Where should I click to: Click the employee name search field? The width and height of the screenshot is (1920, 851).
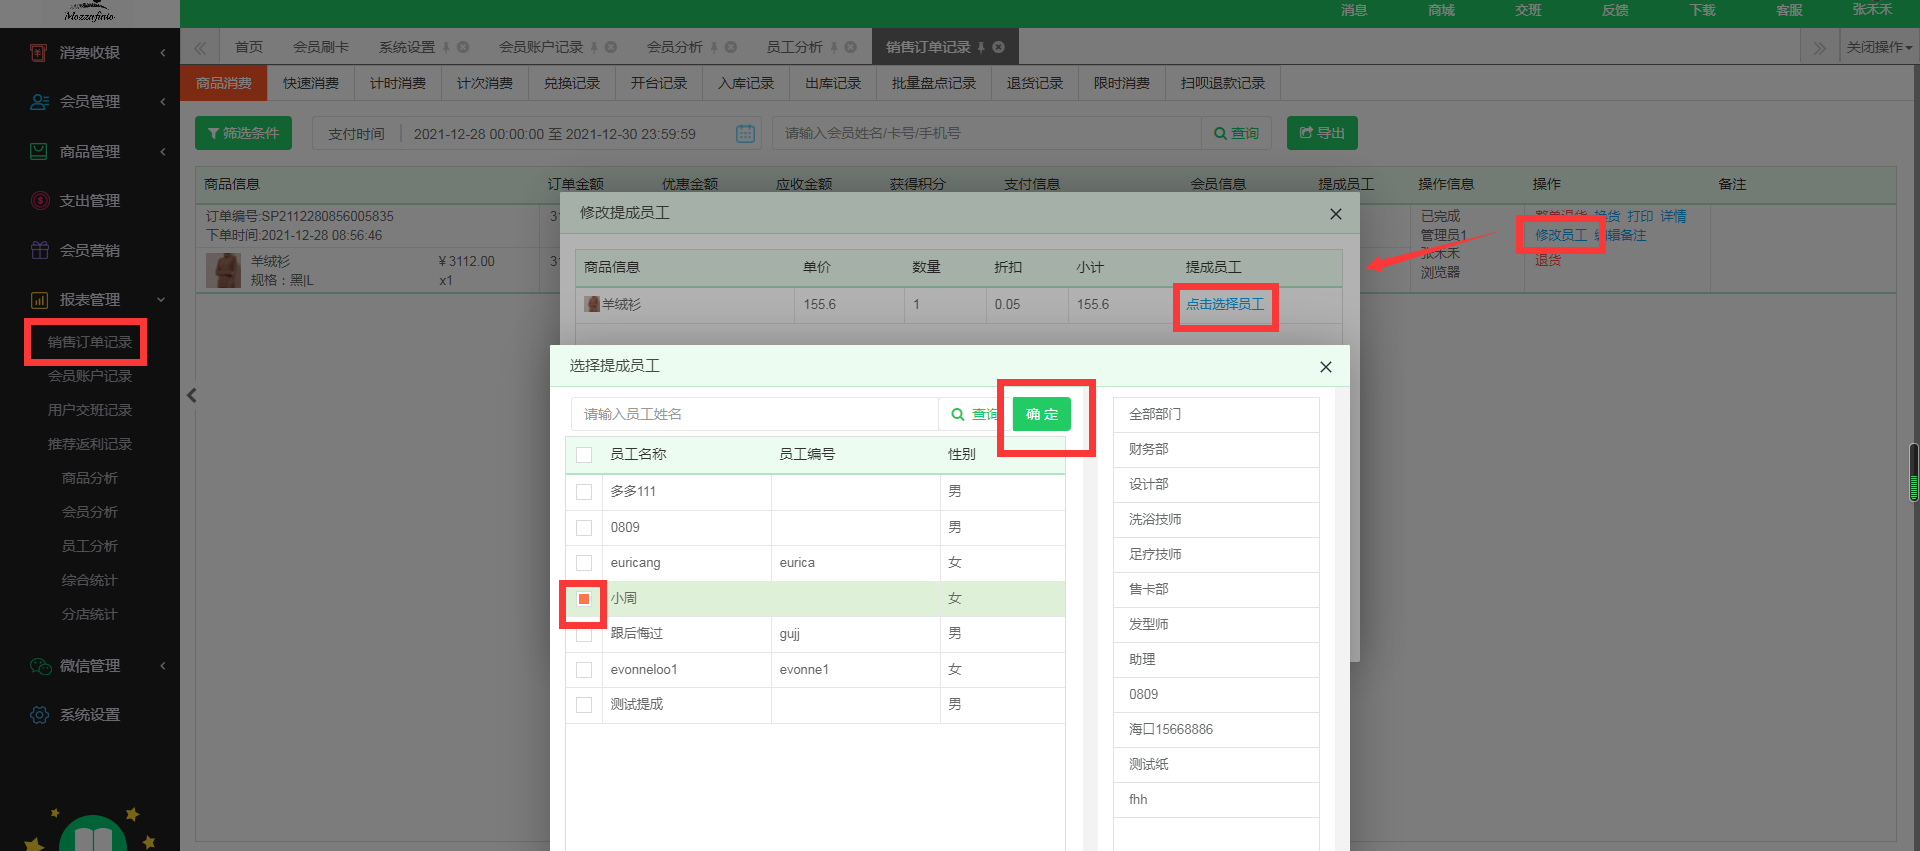coord(755,414)
